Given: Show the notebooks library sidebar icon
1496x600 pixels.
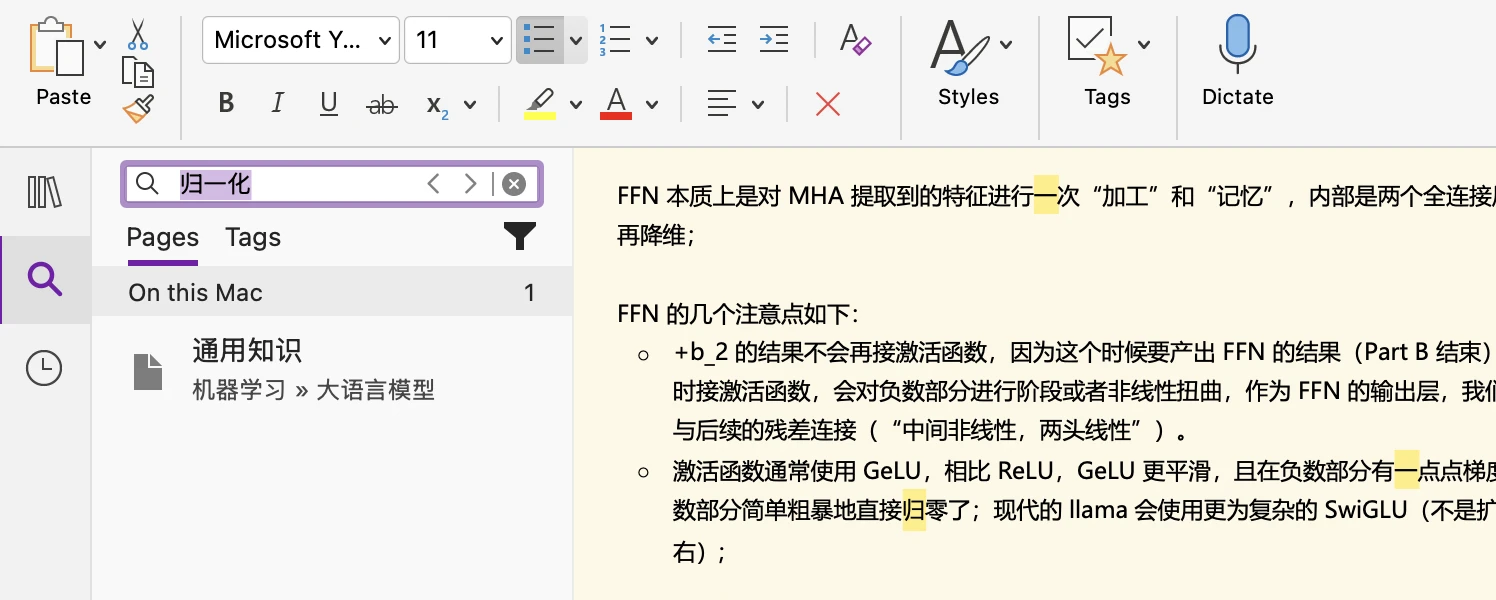Looking at the screenshot, I should 45,191.
